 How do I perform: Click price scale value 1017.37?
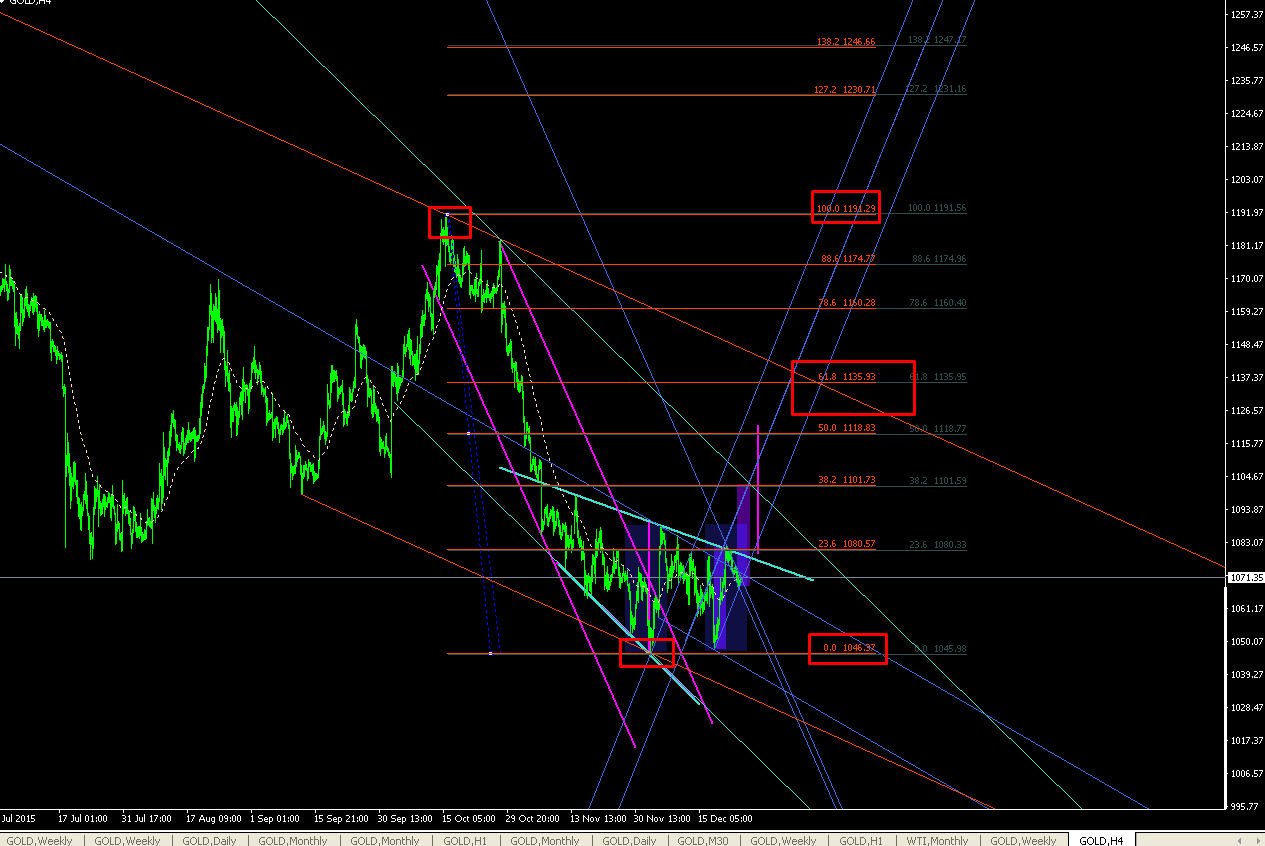(1246, 740)
